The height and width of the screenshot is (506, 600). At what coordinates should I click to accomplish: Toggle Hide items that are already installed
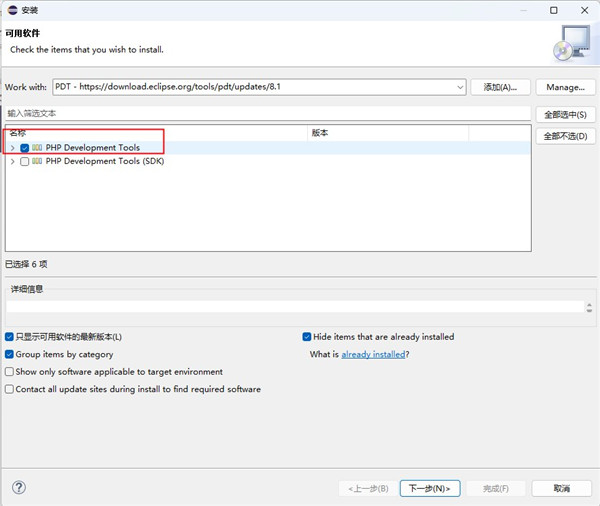tap(307, 337)
